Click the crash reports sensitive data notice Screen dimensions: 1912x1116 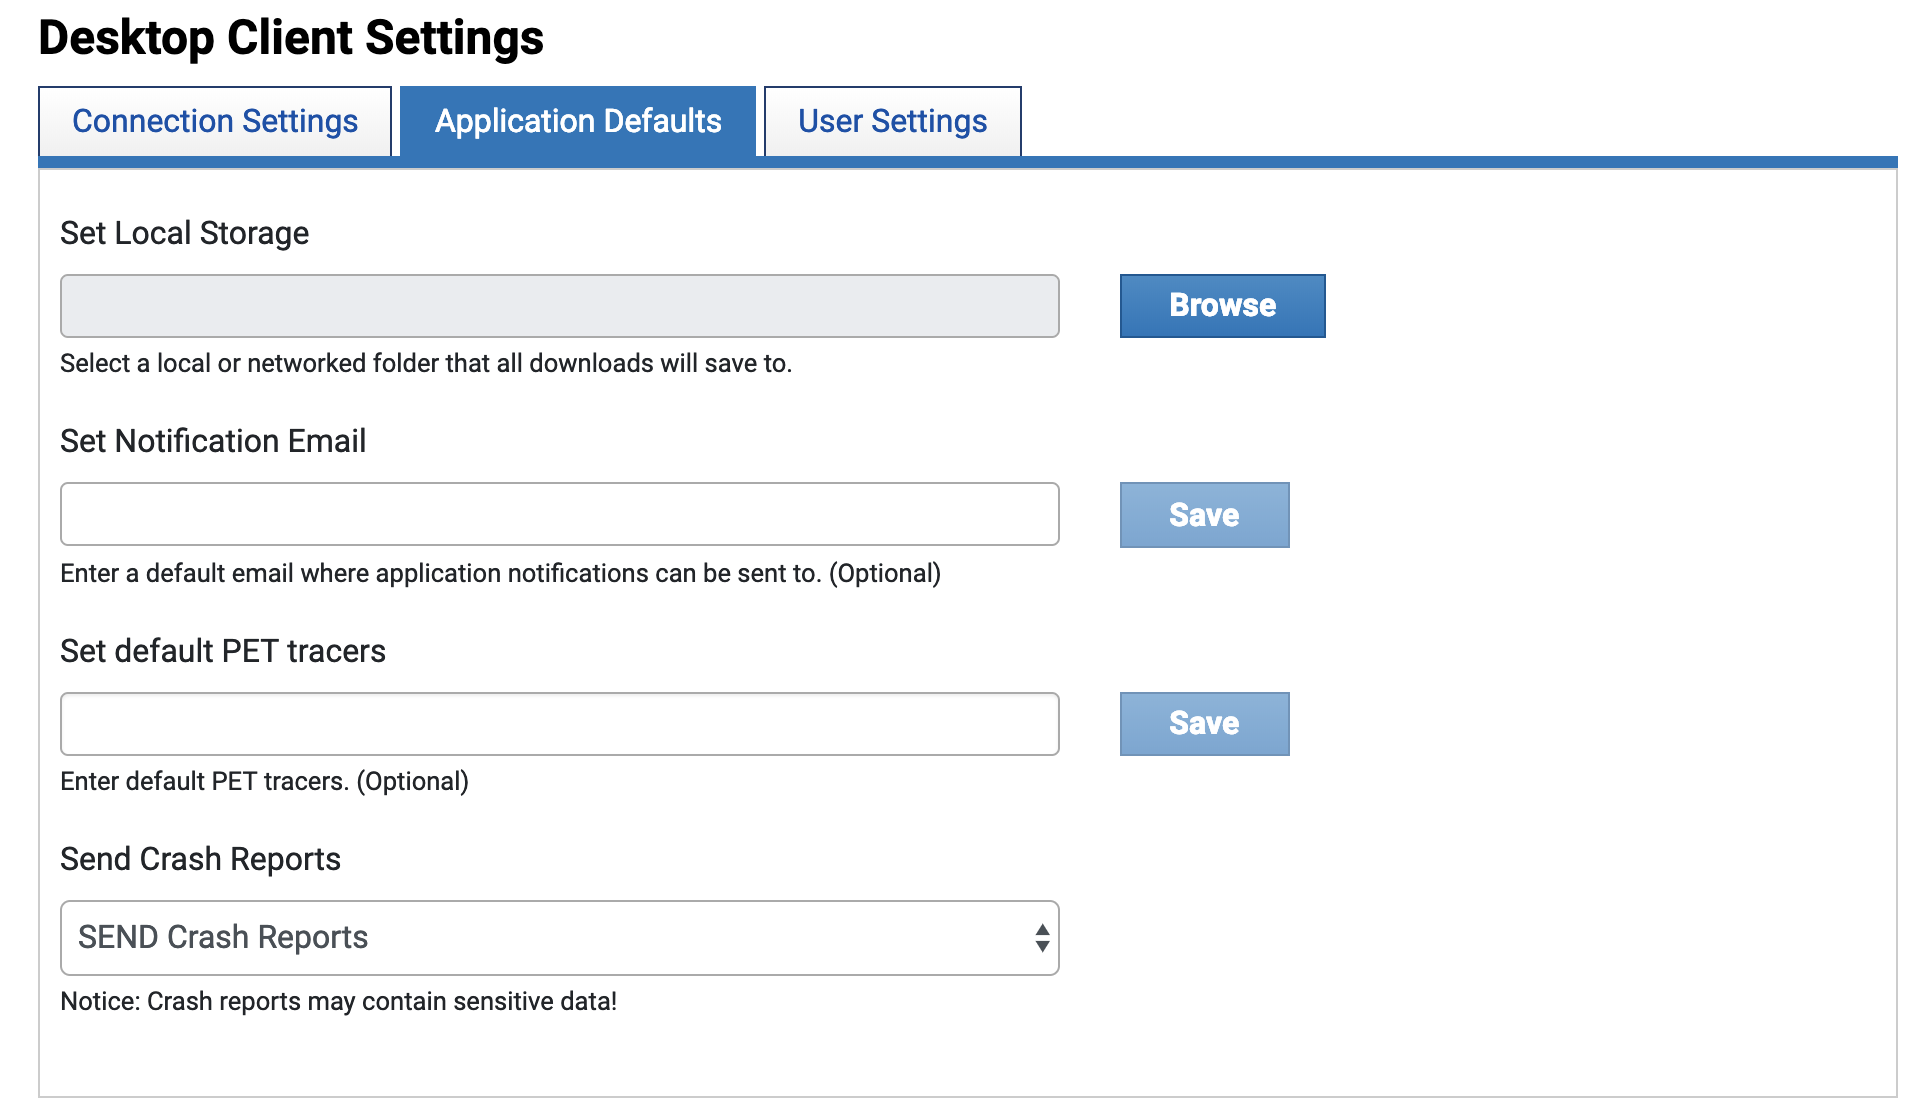[x=338, y=1001]
